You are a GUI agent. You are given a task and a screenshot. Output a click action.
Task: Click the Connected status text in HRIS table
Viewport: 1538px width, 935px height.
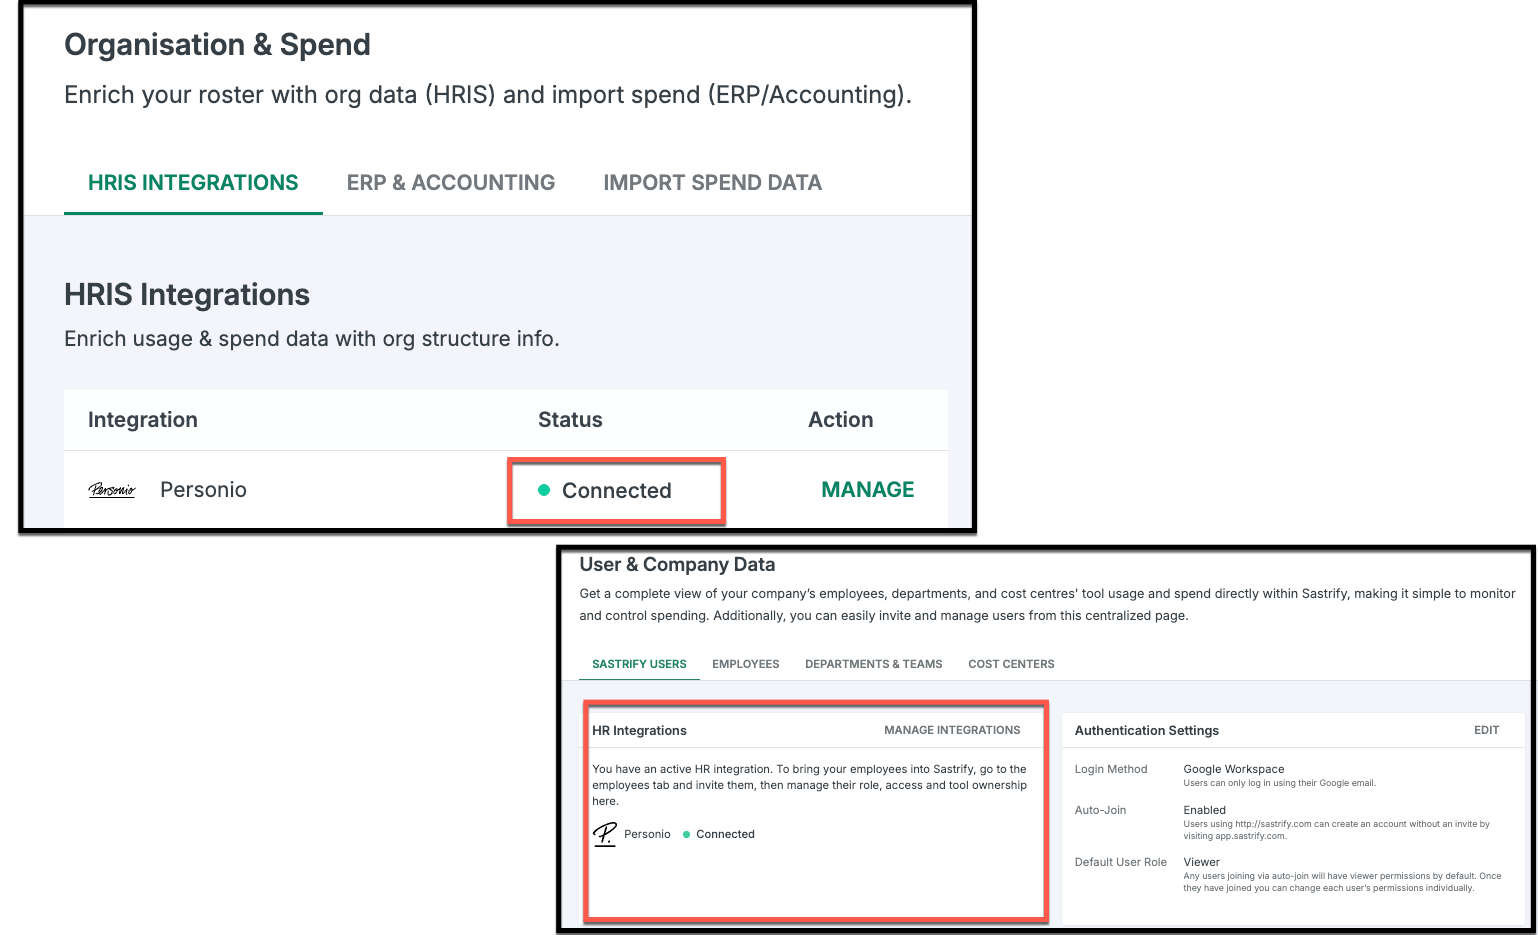[617, 491]
